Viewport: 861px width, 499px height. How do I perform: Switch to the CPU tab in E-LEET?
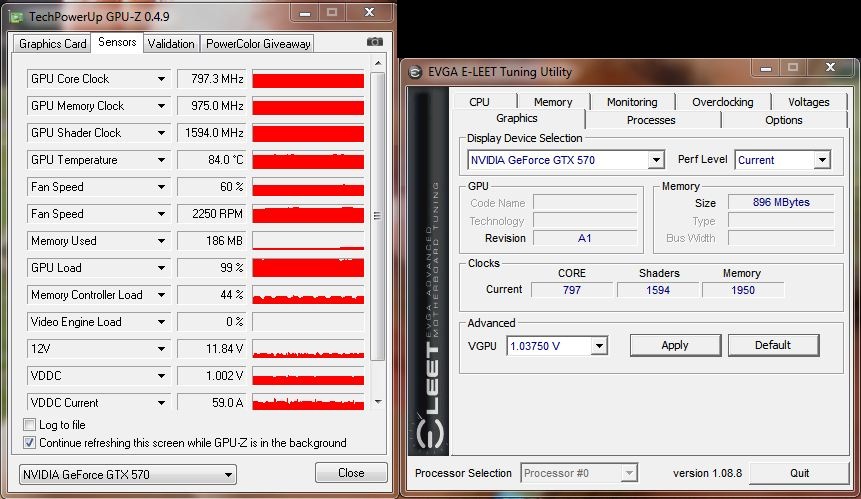[479, 102]
